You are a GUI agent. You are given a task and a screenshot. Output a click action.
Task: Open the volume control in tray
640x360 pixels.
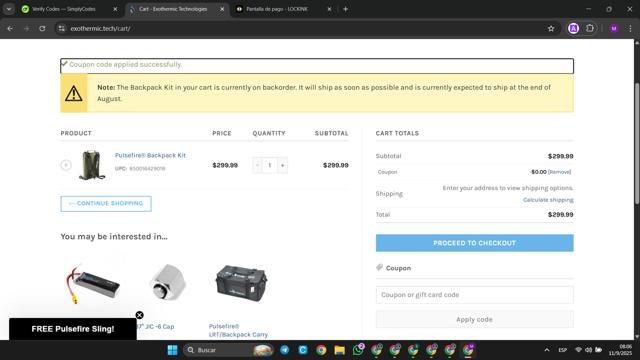(588, 350)
